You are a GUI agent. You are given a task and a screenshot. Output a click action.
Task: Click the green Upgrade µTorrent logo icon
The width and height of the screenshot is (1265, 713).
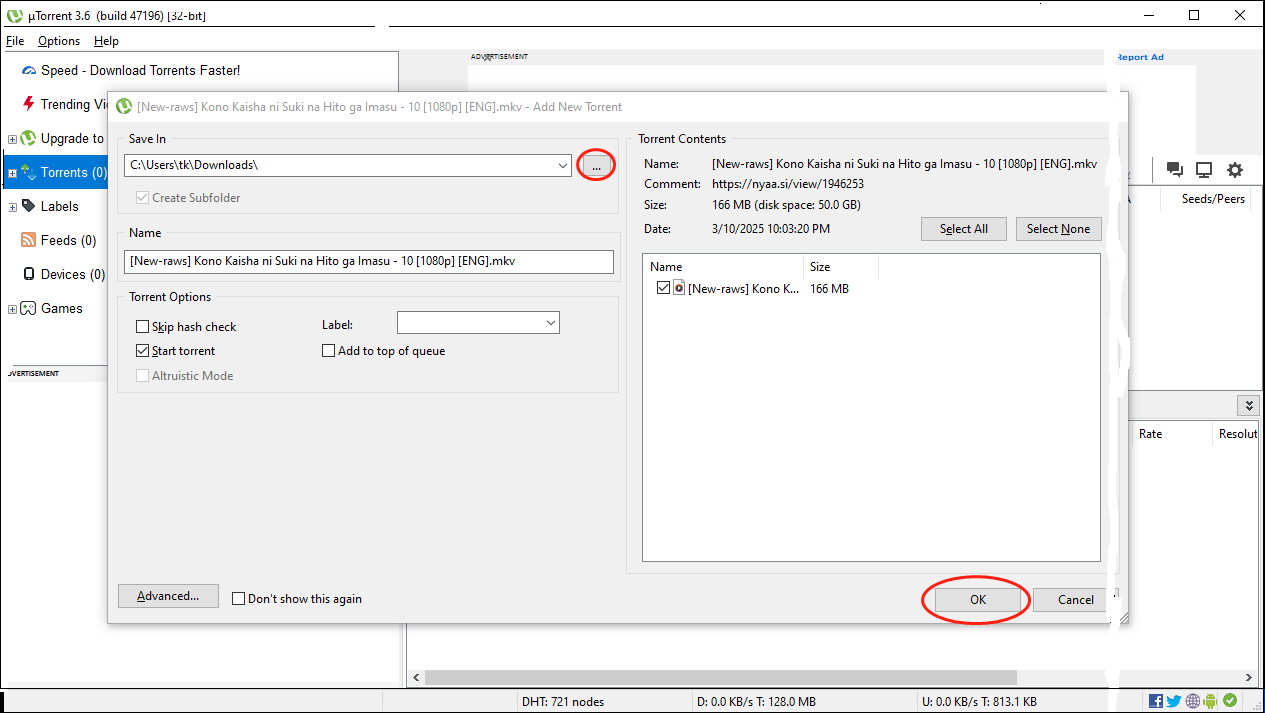pos(28,138)
